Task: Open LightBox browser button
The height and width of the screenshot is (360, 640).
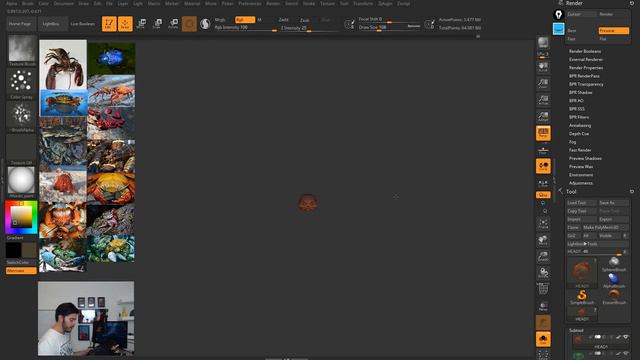Action: coord(51,24)
